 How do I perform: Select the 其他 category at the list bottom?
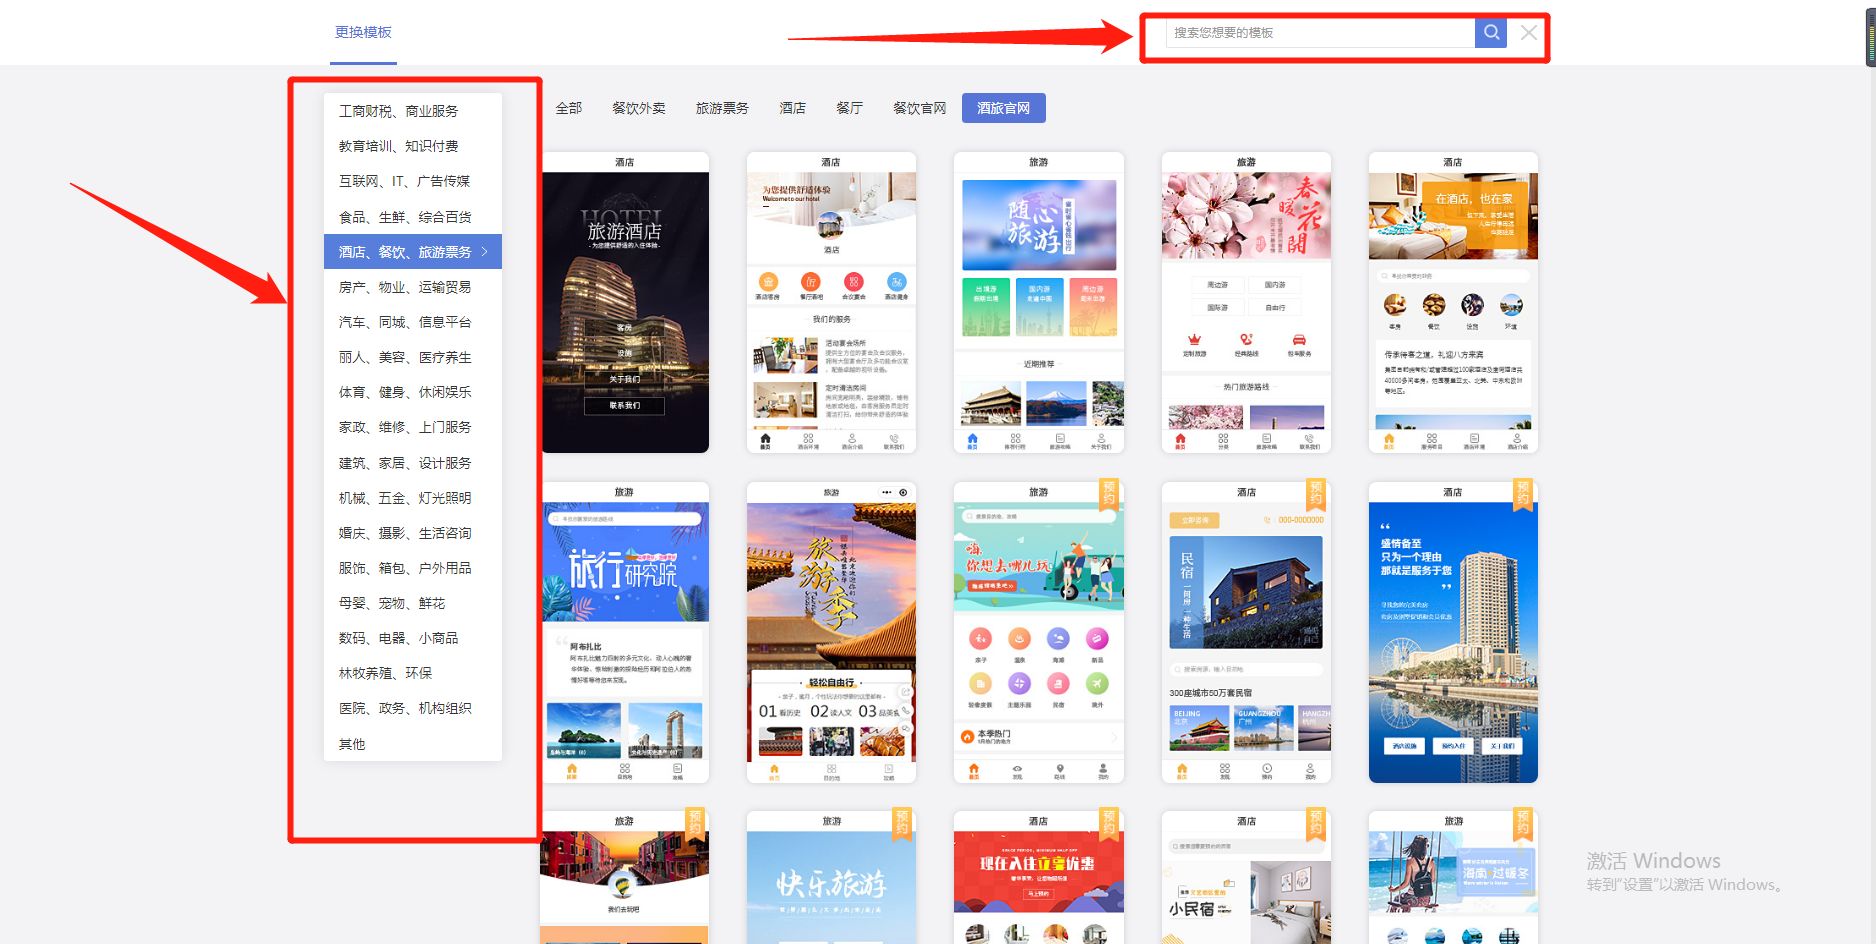point(352,743)
